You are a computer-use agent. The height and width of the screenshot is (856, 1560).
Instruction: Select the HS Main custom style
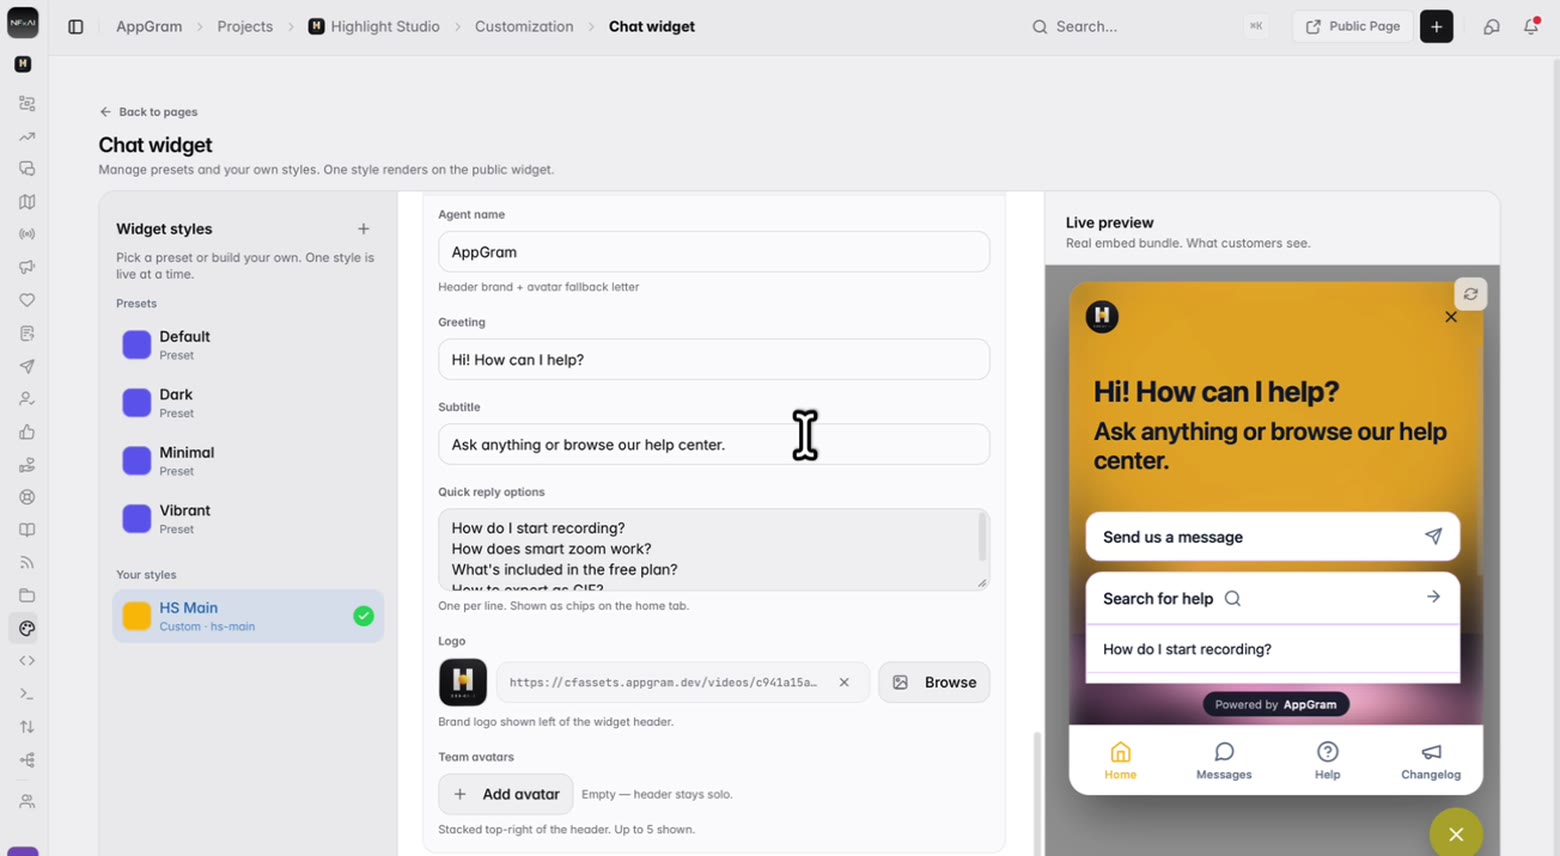pyautogui.click(x=248, y=616)
